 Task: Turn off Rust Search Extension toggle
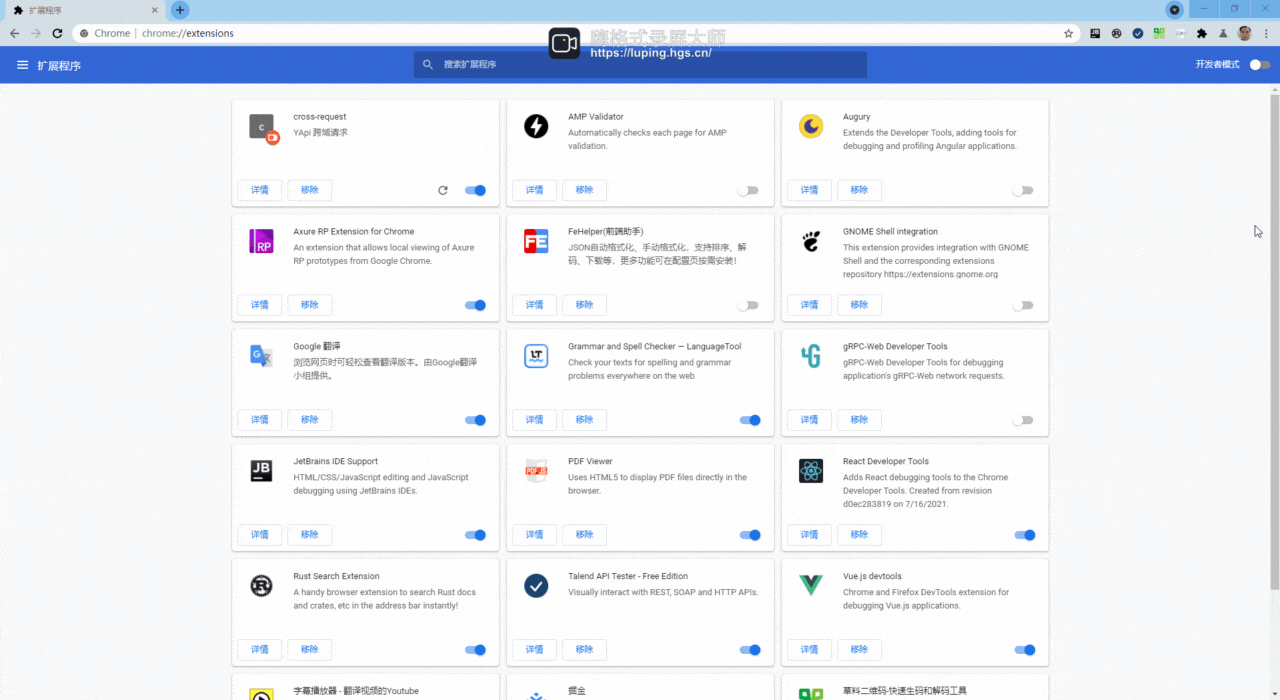[x=475, y=650]
